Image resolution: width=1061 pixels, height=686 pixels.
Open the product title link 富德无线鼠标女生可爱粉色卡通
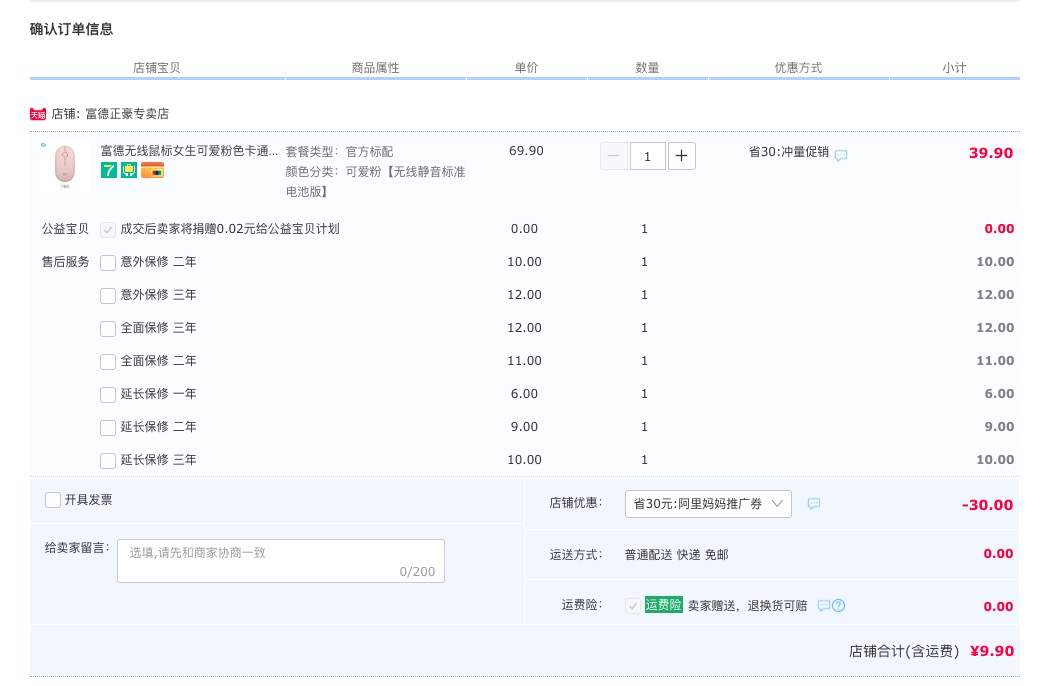point(189,151)
